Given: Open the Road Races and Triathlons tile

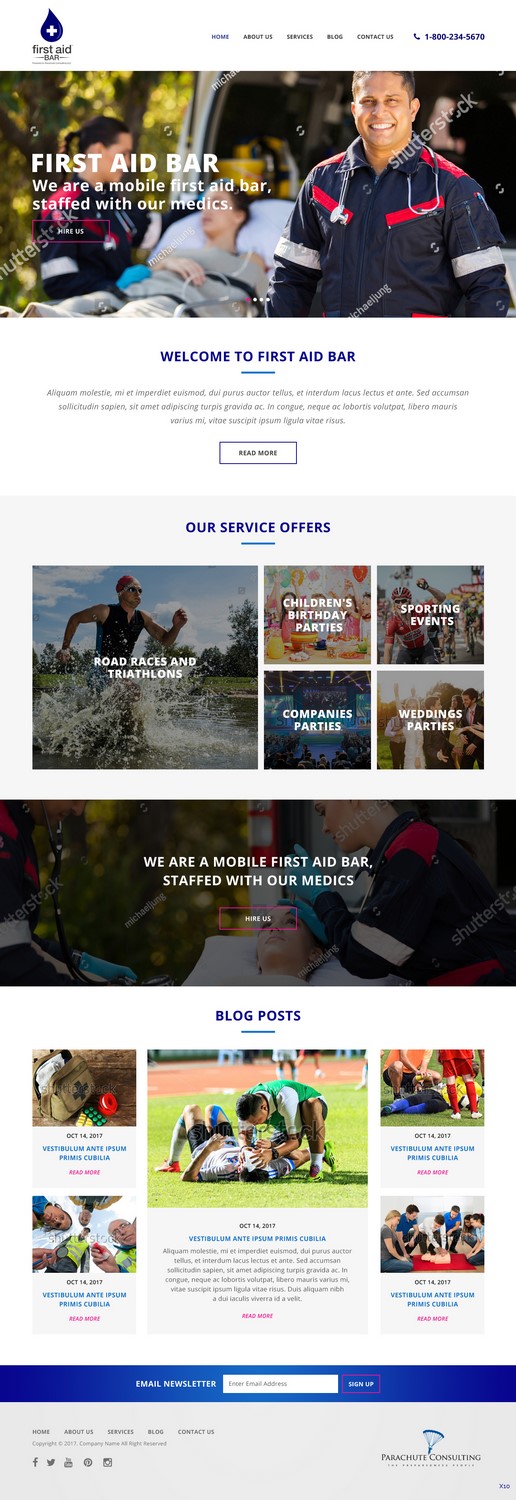Looking at the screenshot, I should tap(145, 667).
